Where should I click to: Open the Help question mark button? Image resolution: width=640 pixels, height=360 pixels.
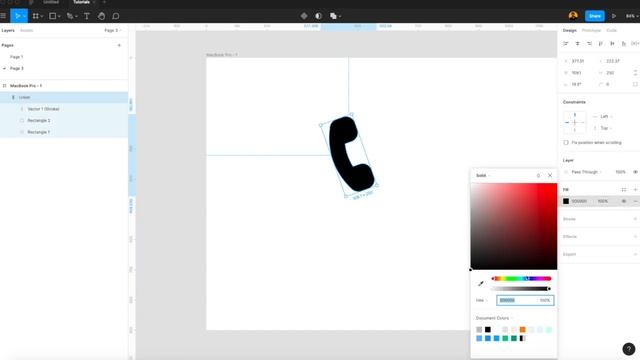[629, 349]
